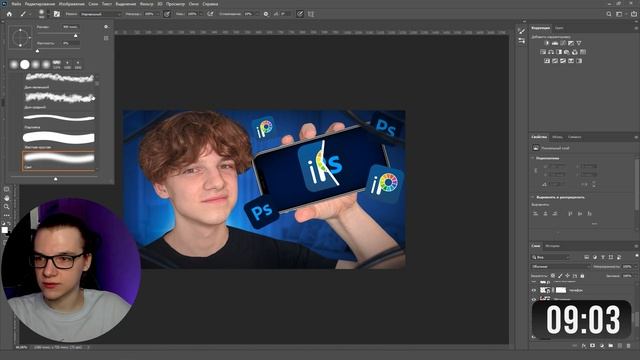Image resolution: width=640 pixels, height=360 pixels.
Task: Add layer mask button at Layers bottom
Action: [x=593, y=346]
